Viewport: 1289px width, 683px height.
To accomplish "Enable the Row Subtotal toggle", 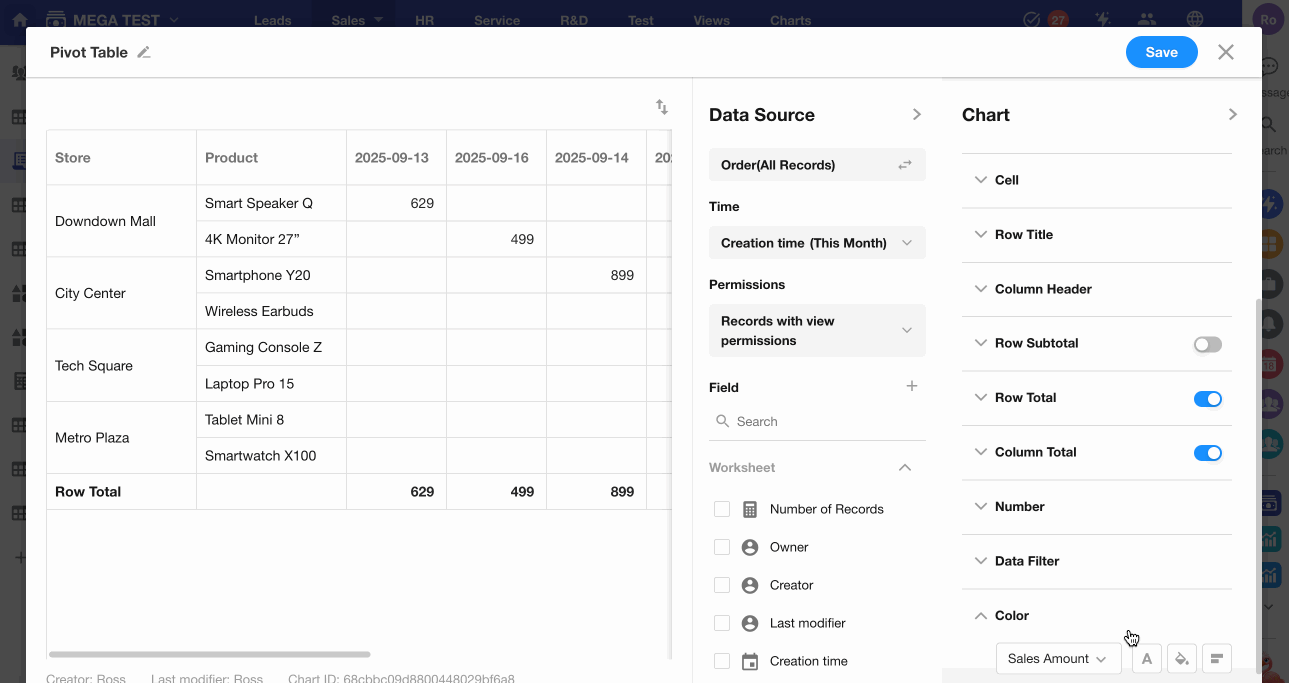I will 1207,344.
